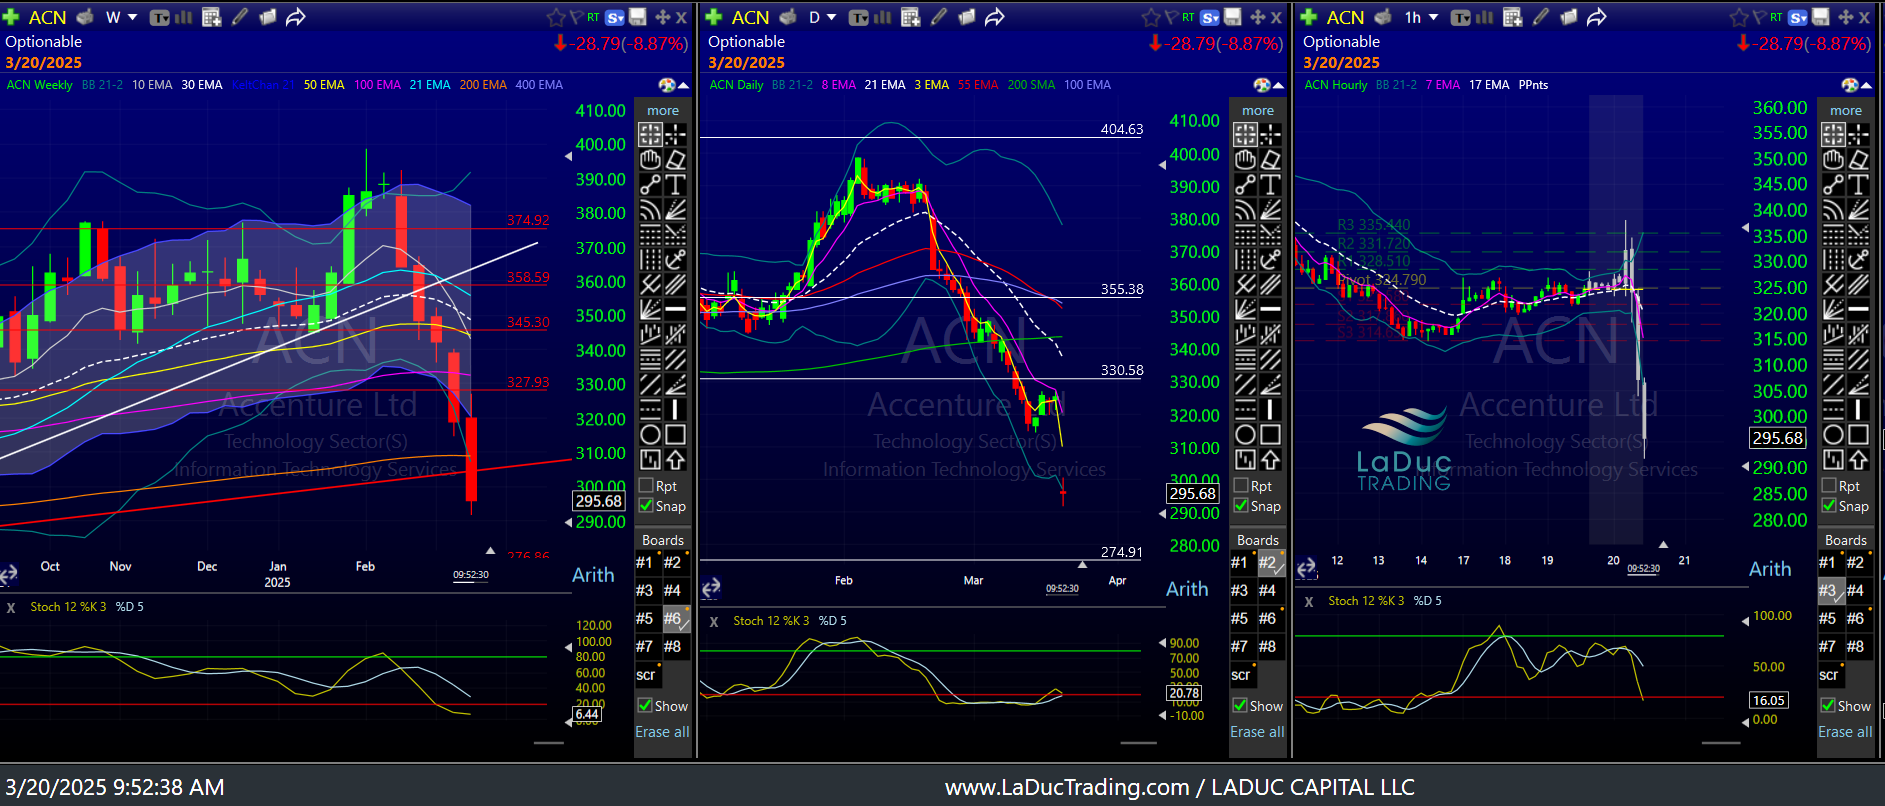
Task: Collapse the hourly chart indicator legend arrow
Action: point(1866,85)
